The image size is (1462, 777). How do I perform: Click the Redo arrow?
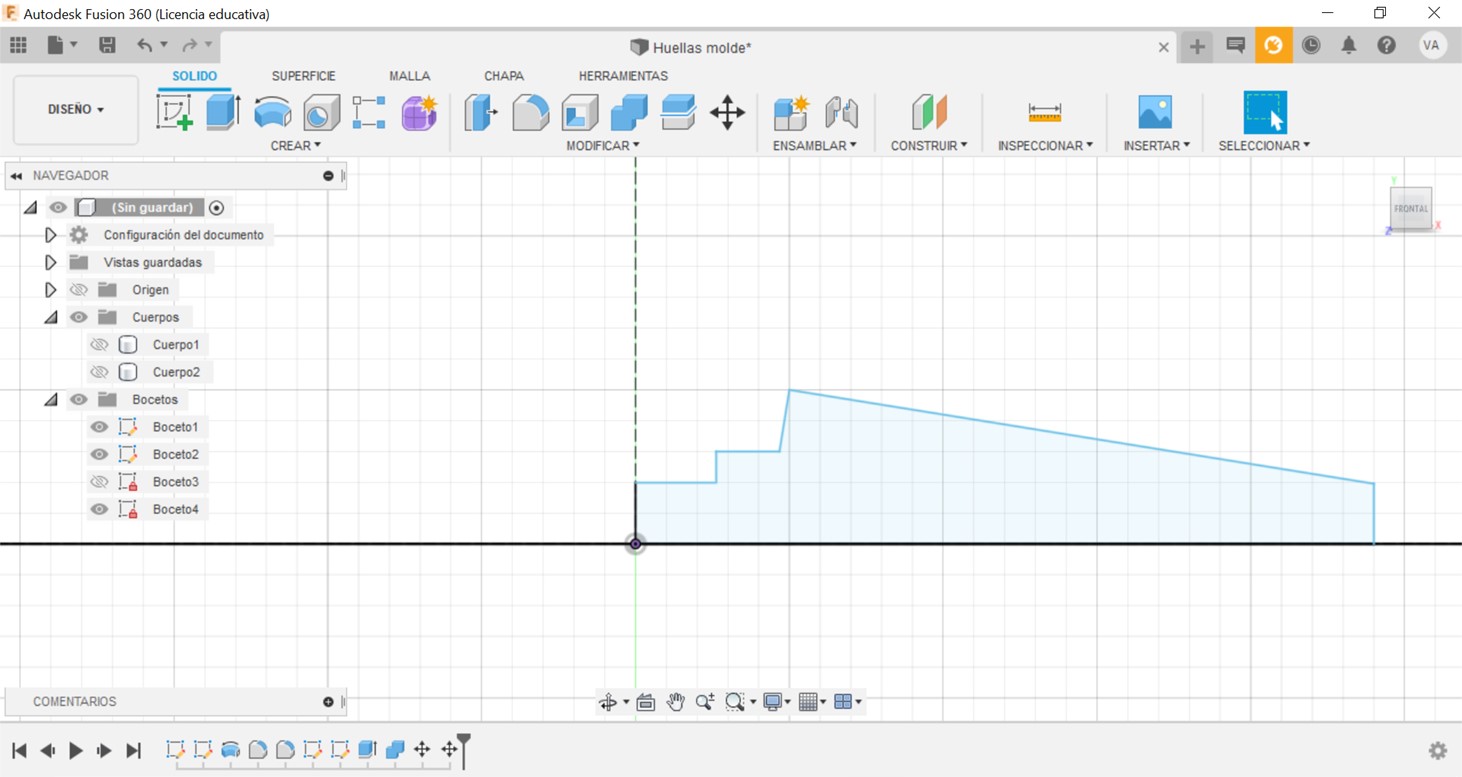(x=189, y=45)
